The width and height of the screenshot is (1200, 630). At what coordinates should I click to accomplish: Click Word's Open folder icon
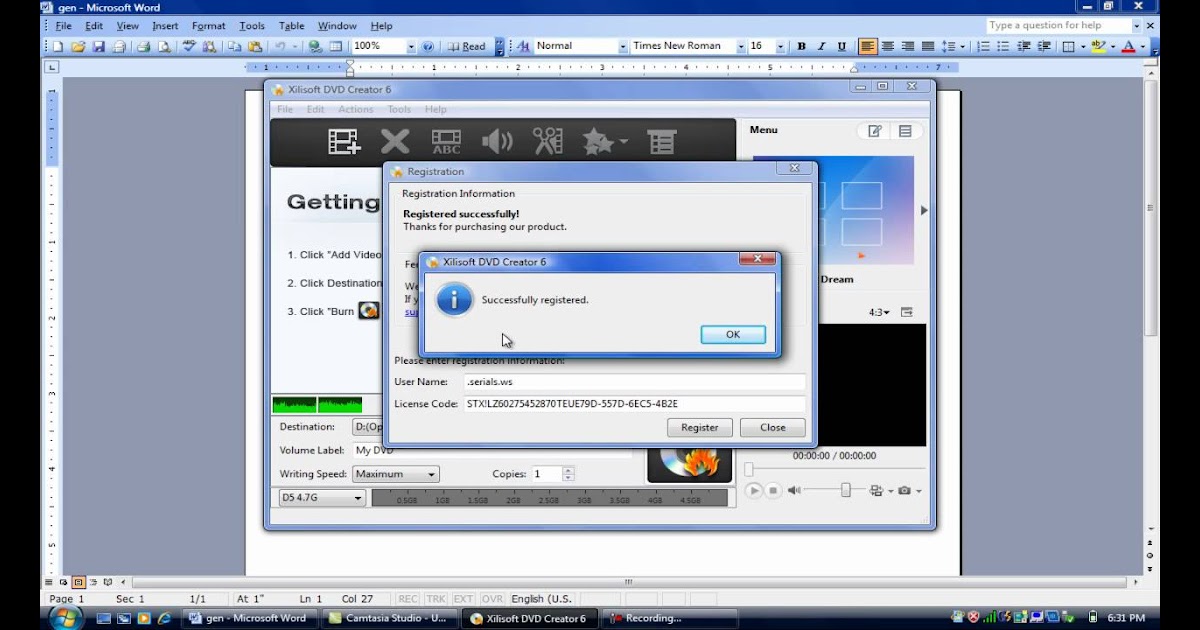[78, 46]
